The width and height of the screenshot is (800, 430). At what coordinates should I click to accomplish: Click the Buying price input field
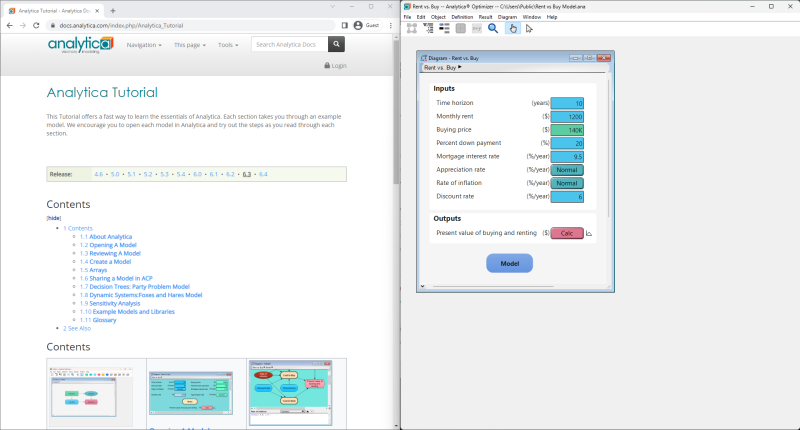[x=567, y=130]
